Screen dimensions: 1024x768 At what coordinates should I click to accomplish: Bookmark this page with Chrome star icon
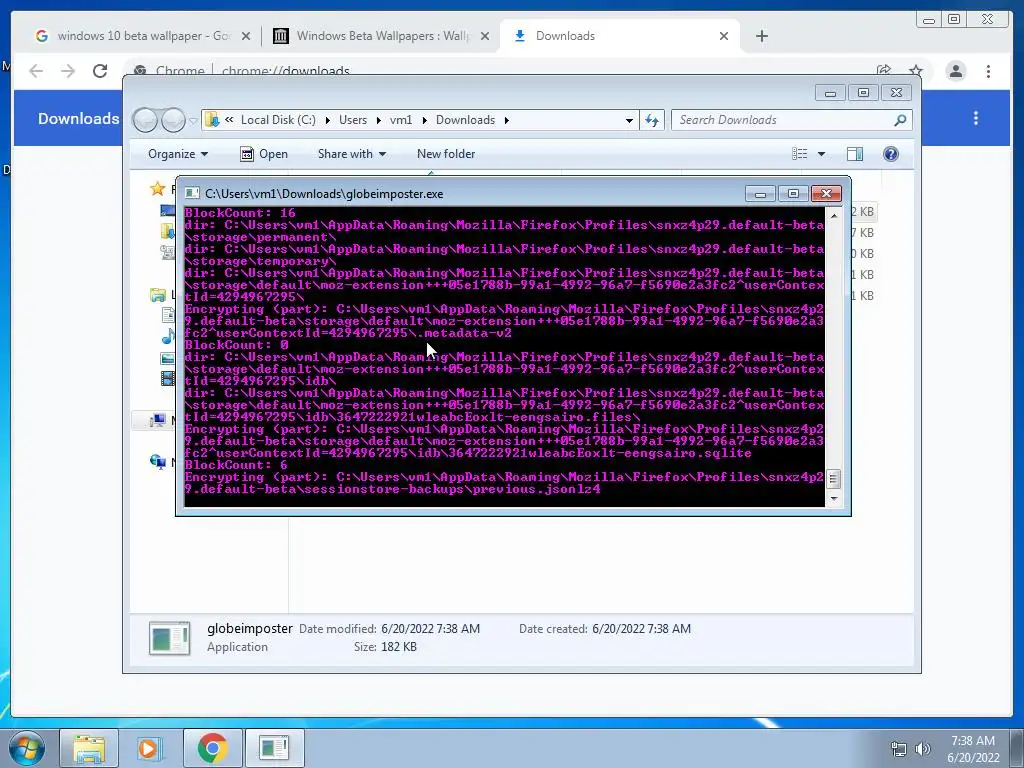click(x=916, y=71)
